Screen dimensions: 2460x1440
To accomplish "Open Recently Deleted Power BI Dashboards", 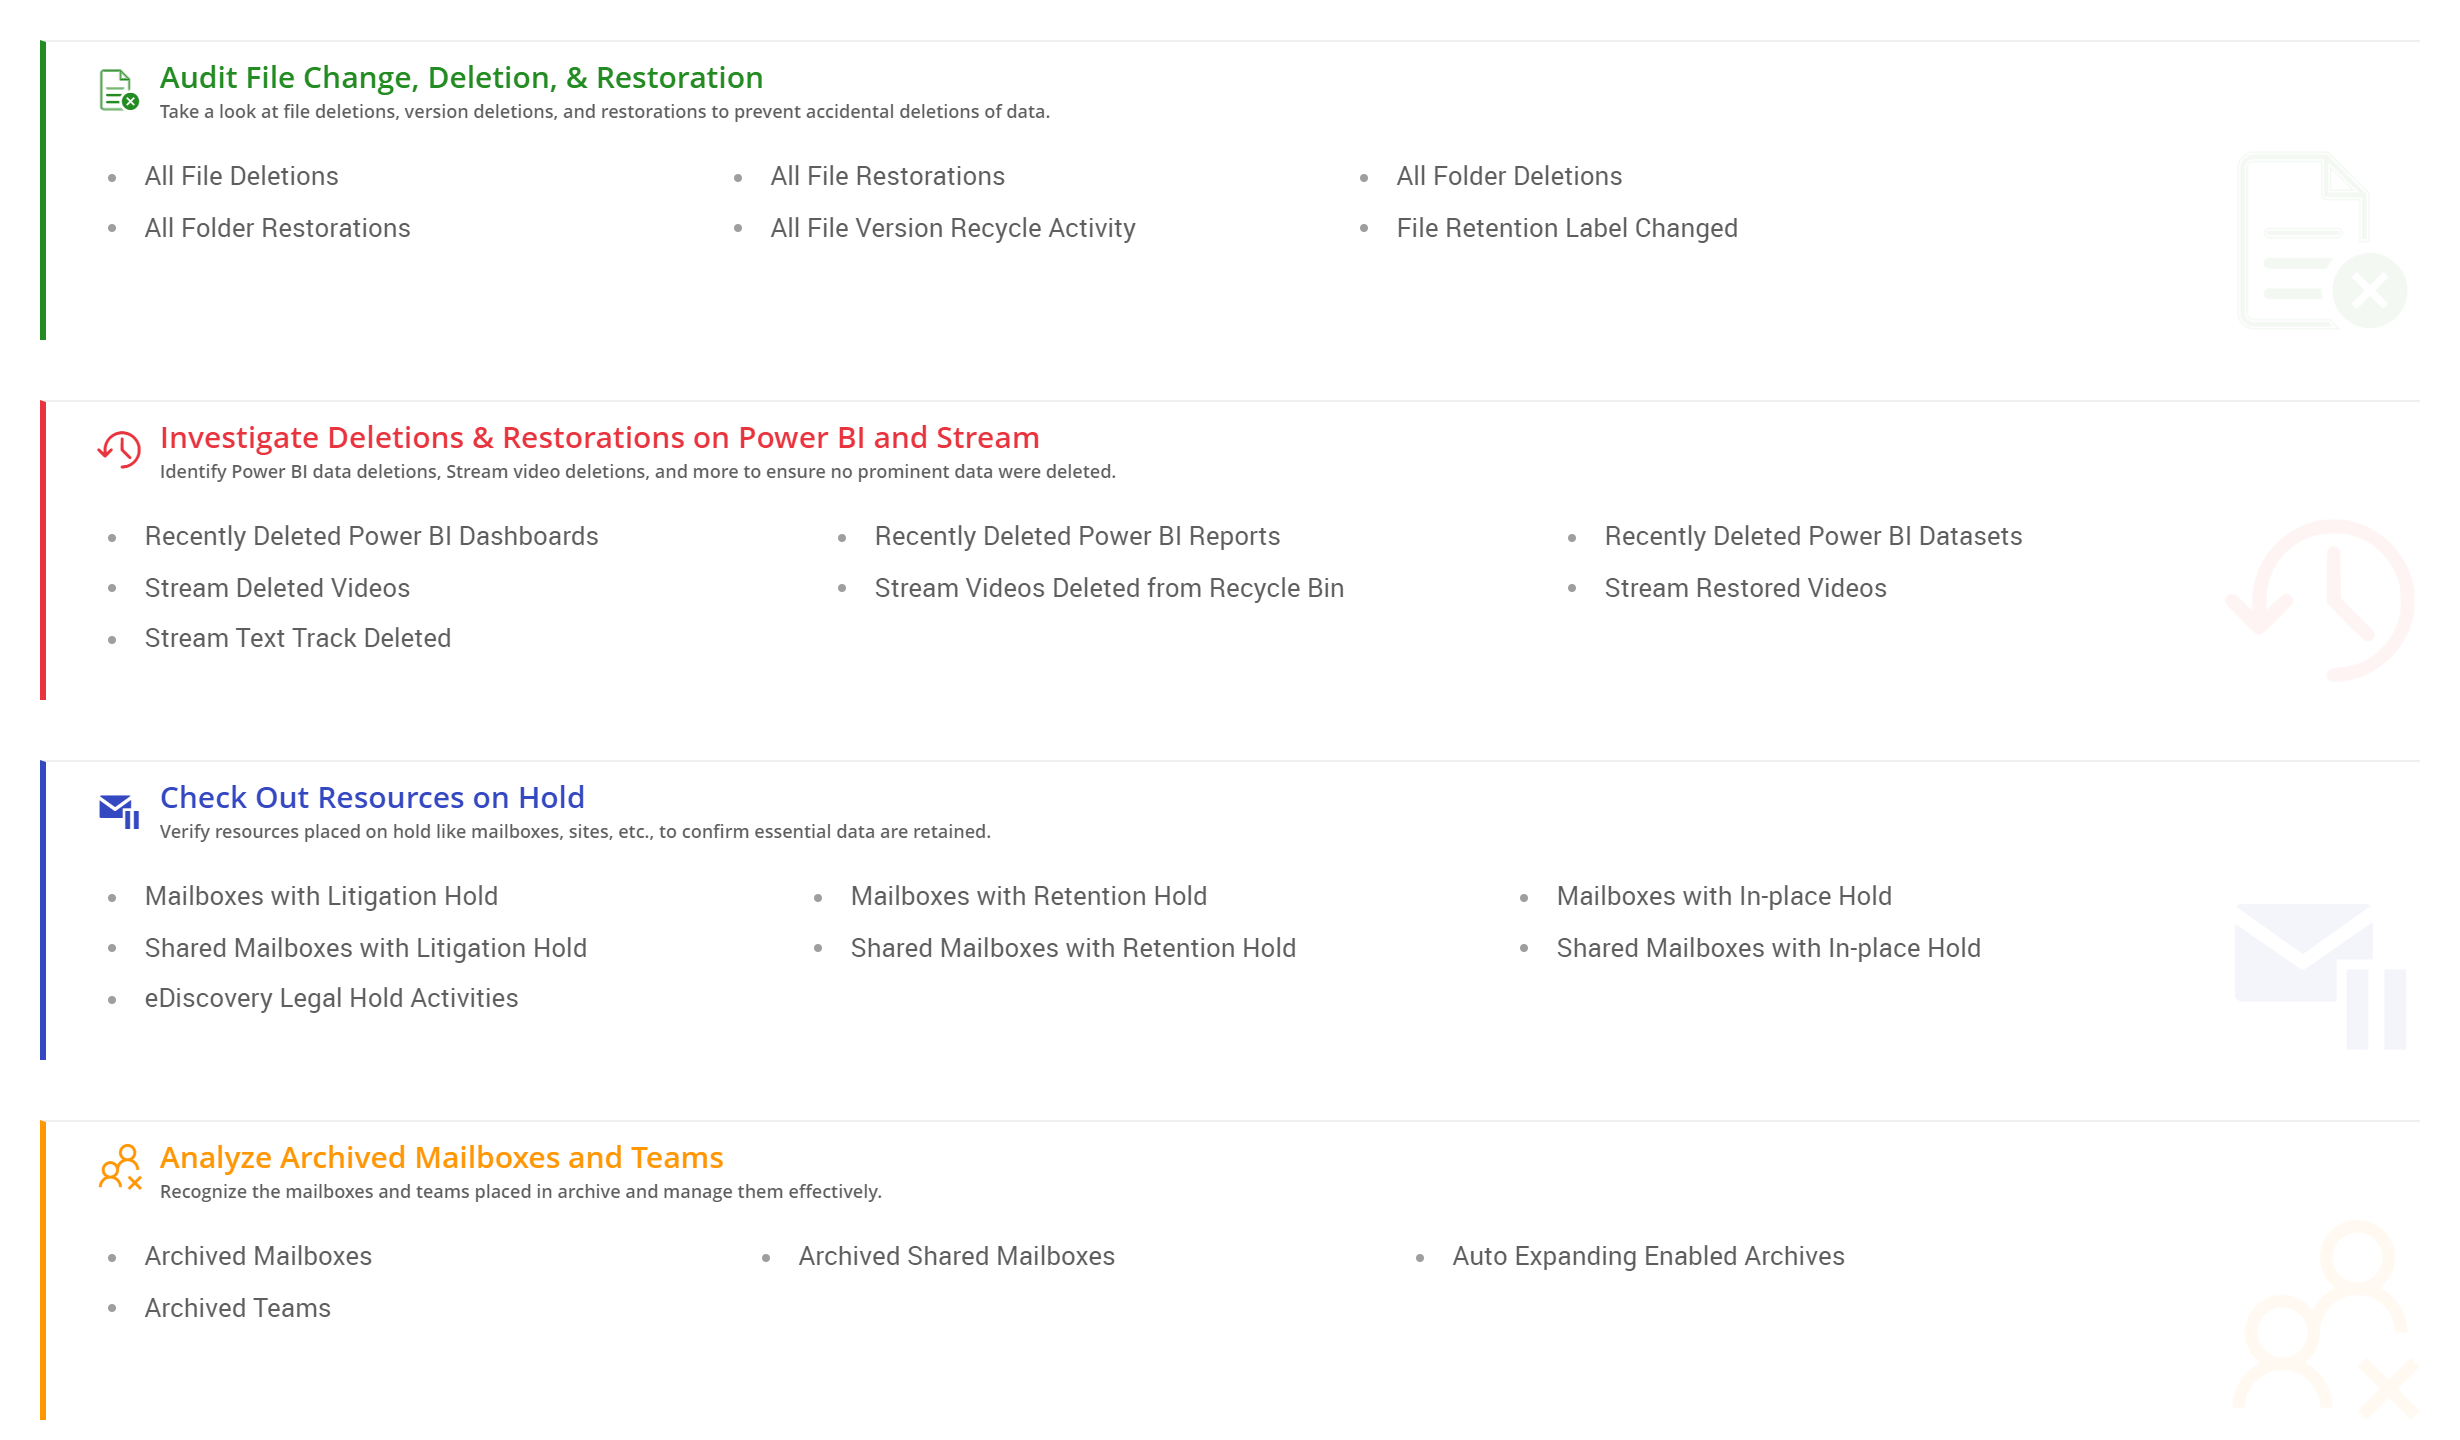I will pyautogui.click(x=371, y=536).
